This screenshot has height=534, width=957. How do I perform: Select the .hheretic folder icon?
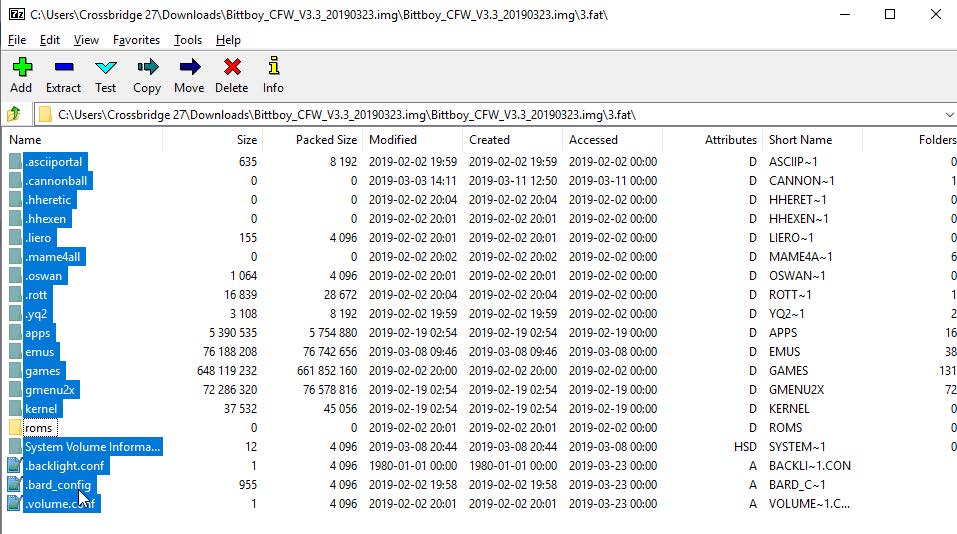click(x=15, y=200)
